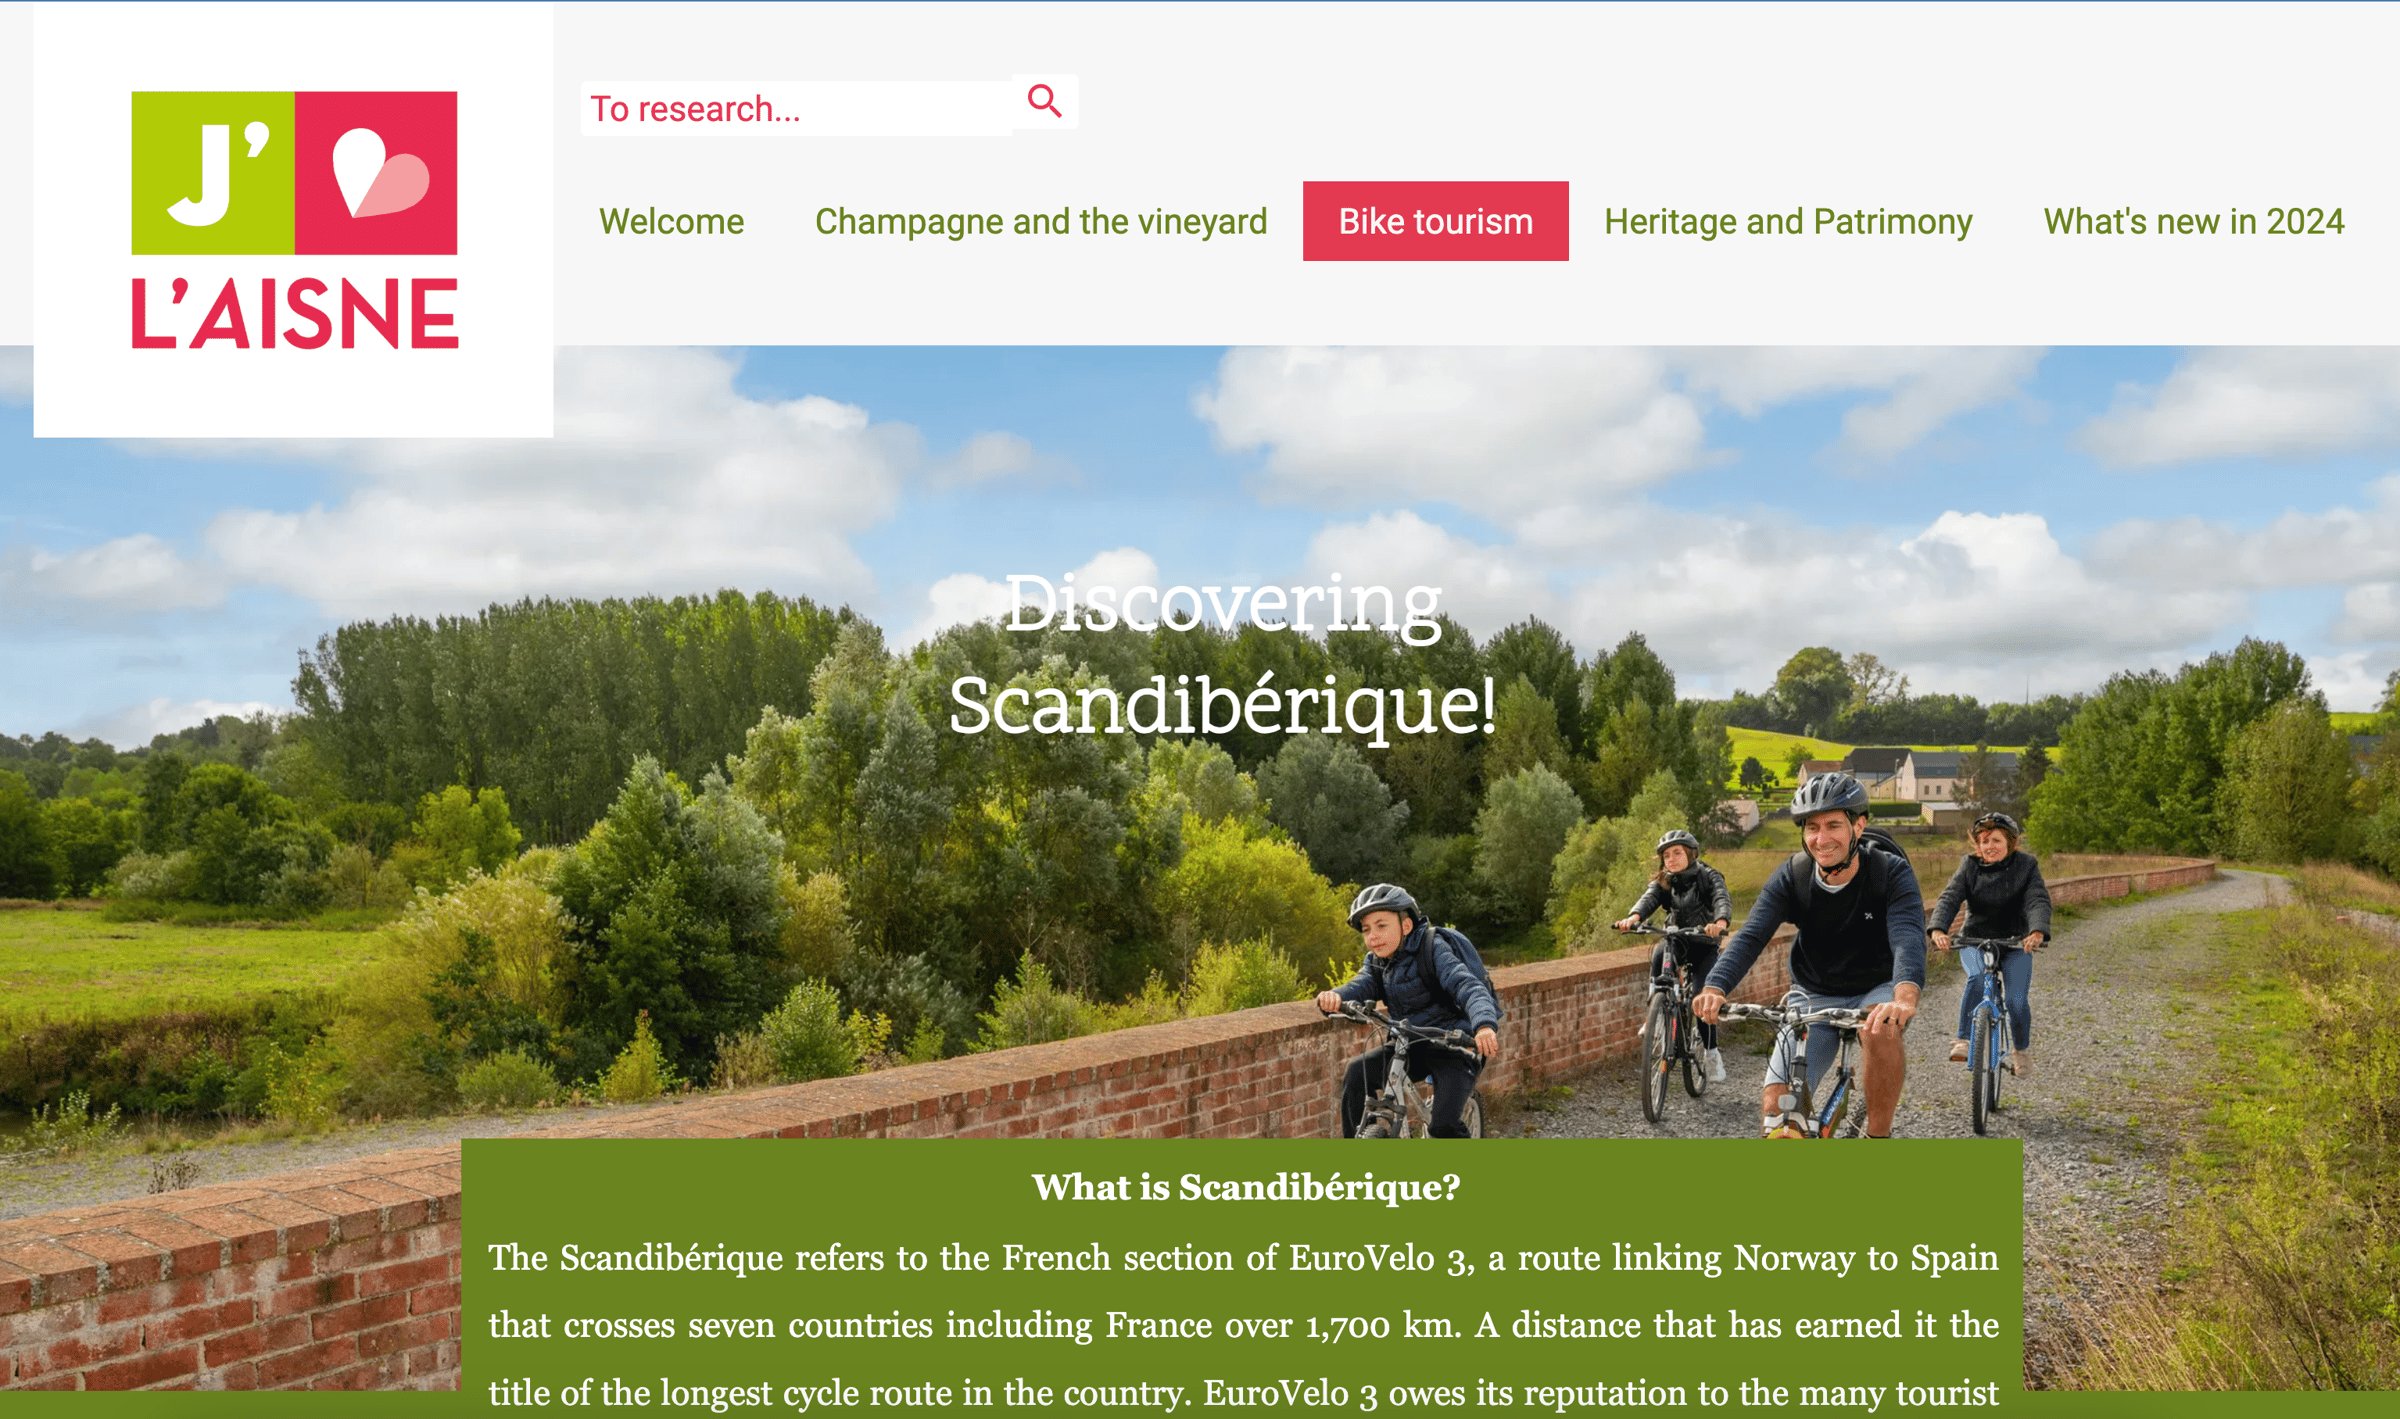This screenshot has width=2400, height=1419.
Task: Go to Heritage and Patrimony section
Action: (1788, 221)
